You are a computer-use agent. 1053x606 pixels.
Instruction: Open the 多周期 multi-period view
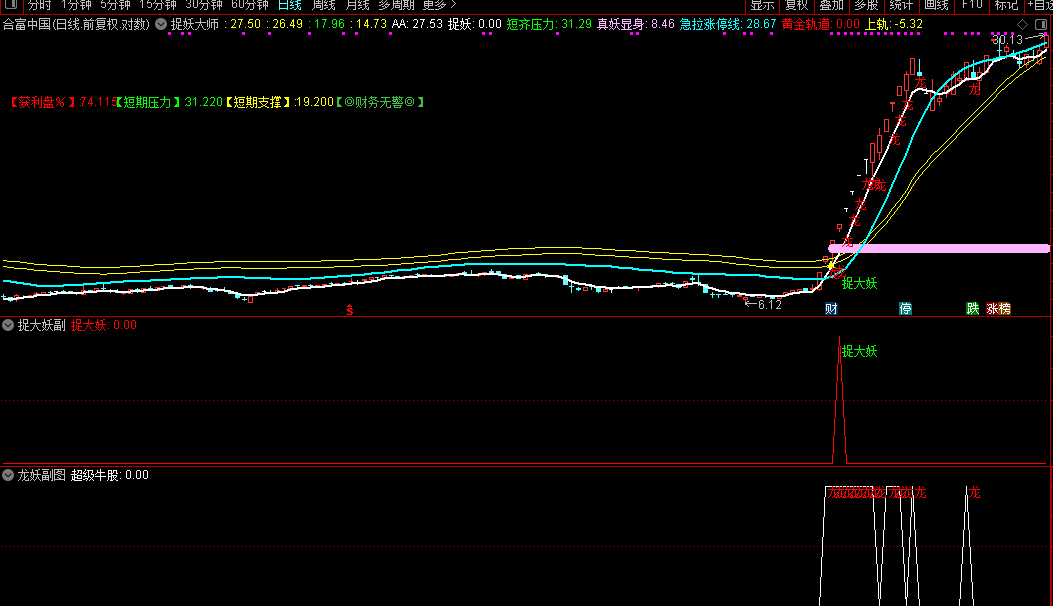pos(396,5)
